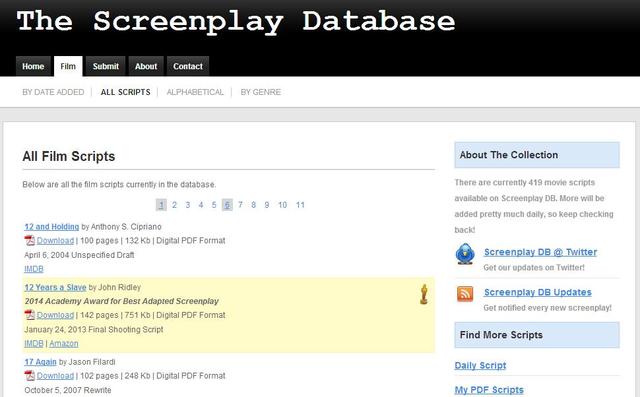Click 'January 24, 2013 Final Shooting Script' text
This screenshot has width=640, height=397.
click(x=94, y=329)
